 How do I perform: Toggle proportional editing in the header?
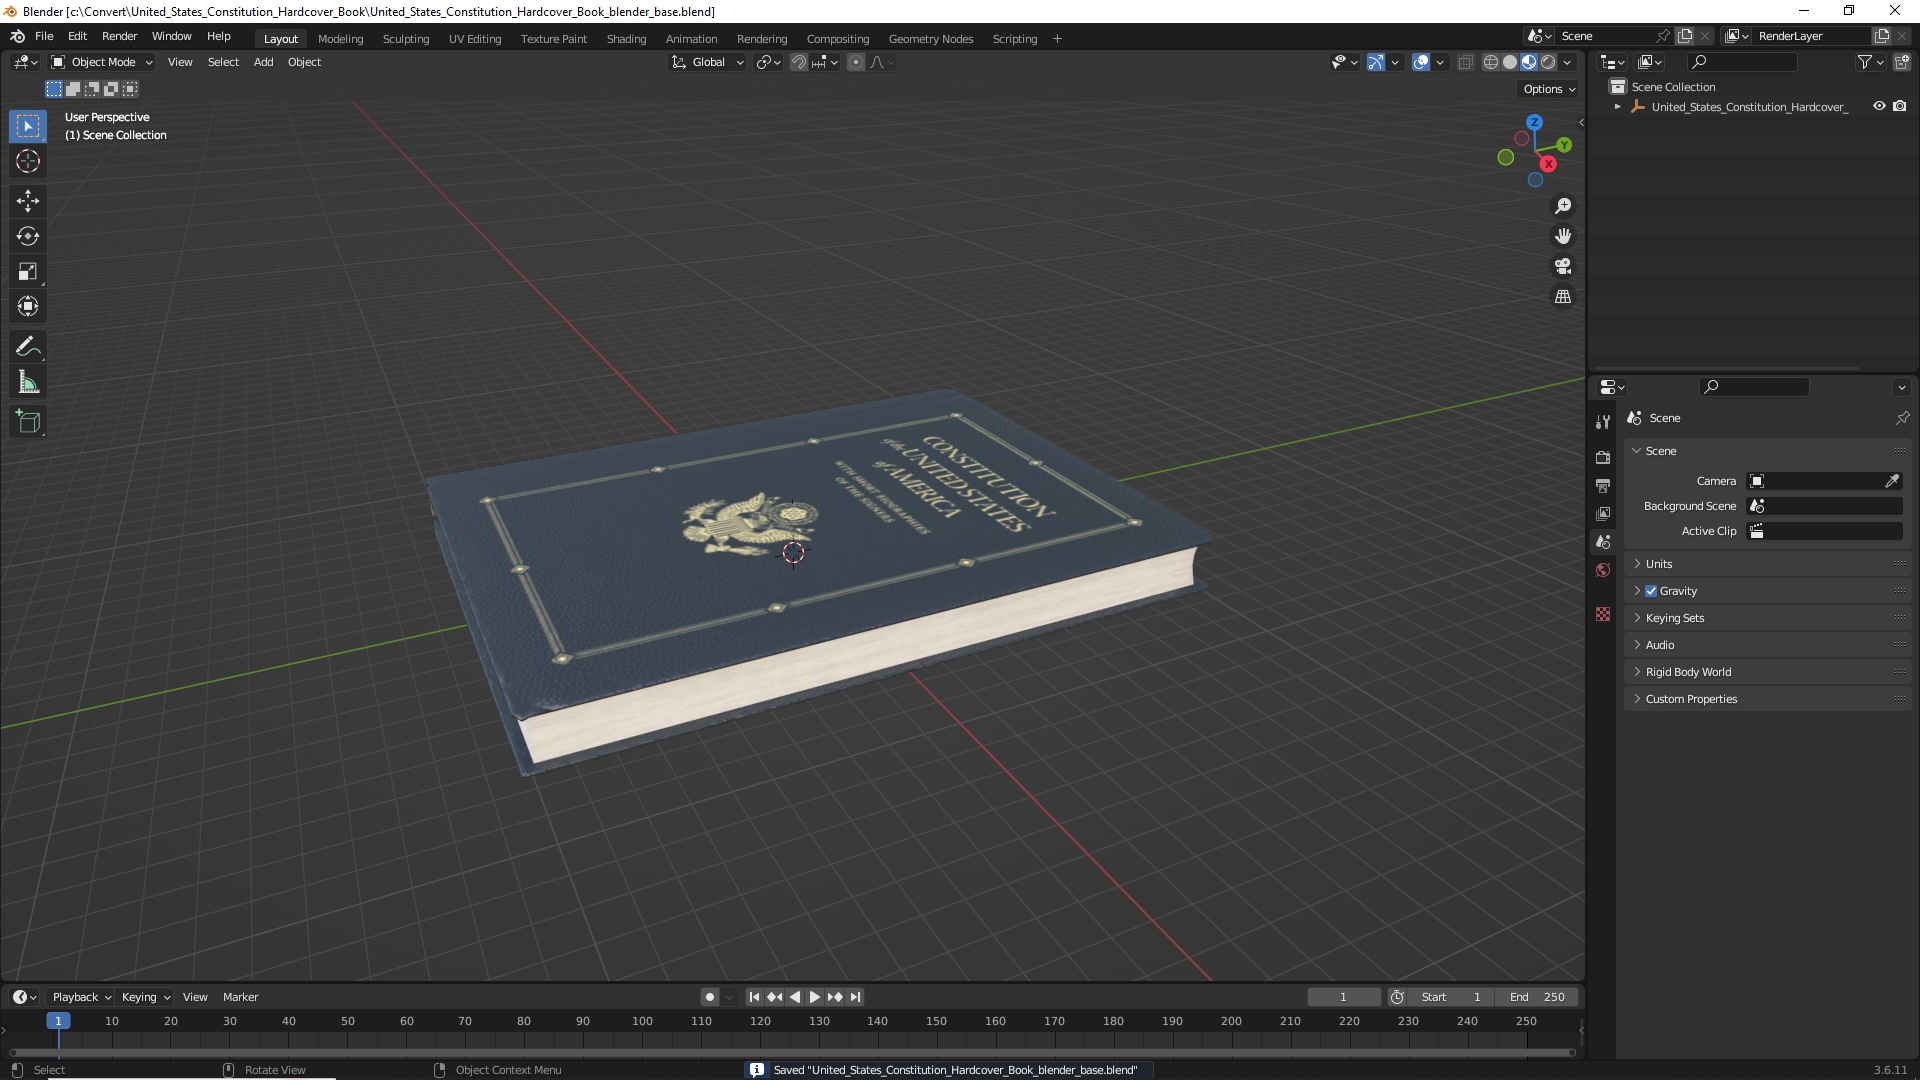coord(856,62)
